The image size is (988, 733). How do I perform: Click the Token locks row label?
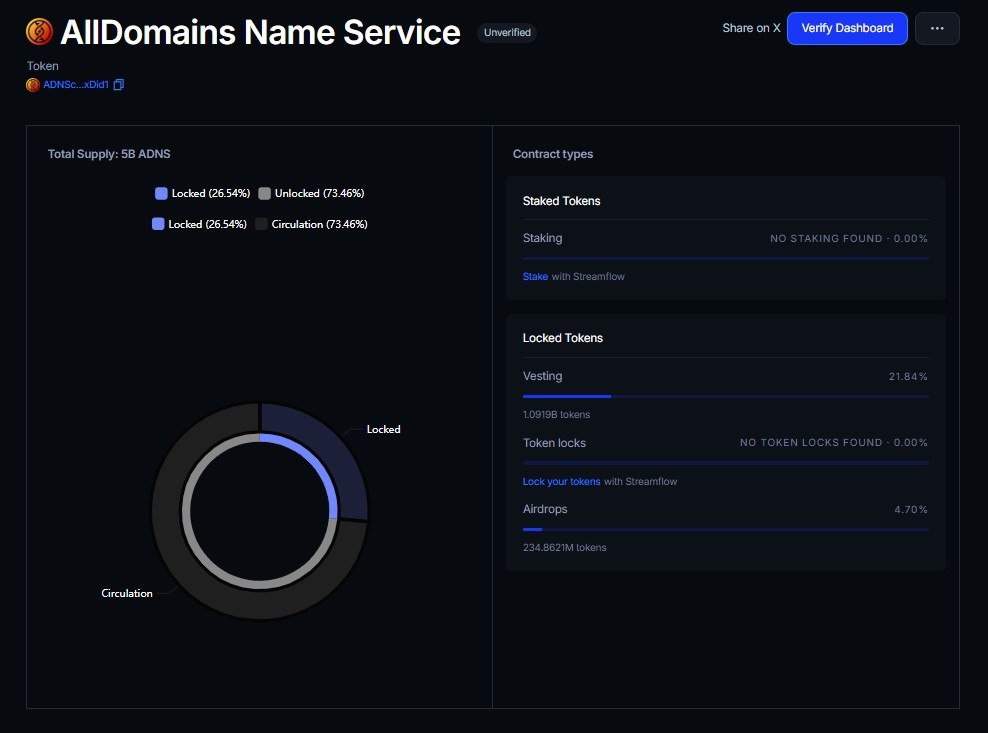click(x=554, y=443)
